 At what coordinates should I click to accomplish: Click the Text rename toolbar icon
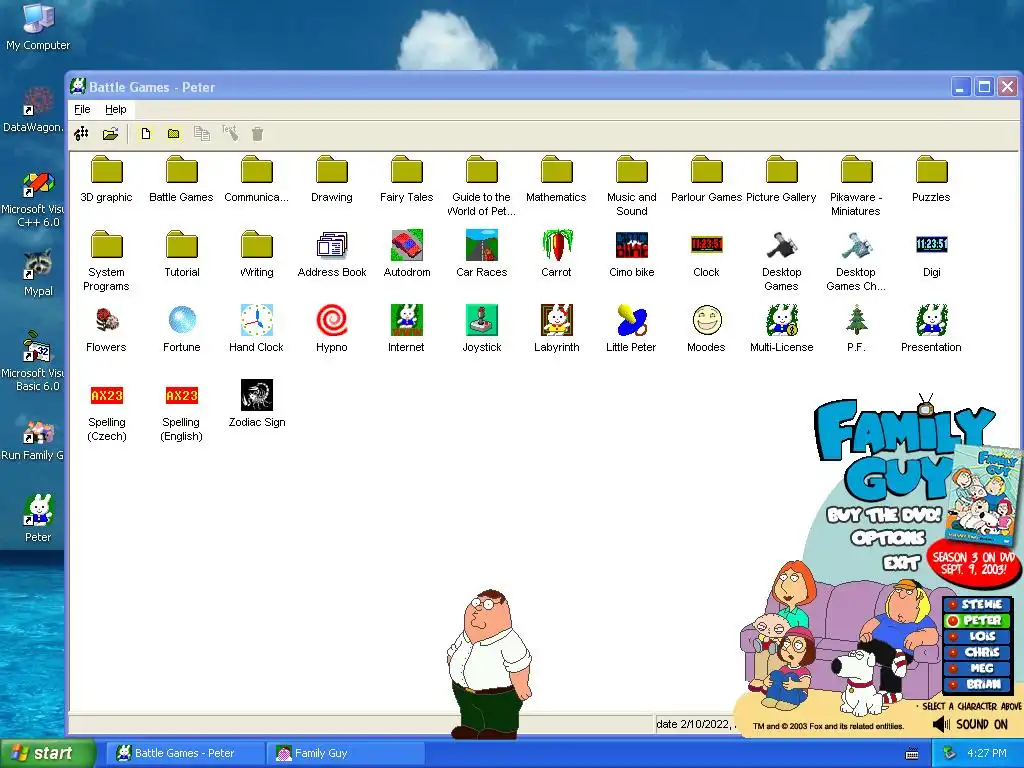click(x=230, y=133)
